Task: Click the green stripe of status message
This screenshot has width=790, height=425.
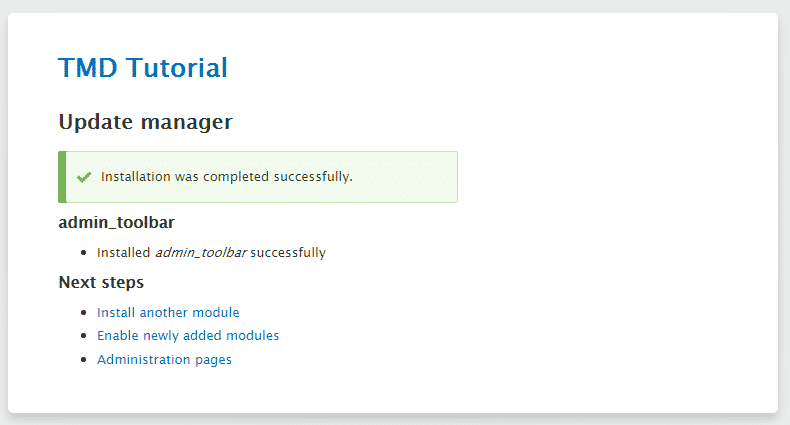Action: 62,177
